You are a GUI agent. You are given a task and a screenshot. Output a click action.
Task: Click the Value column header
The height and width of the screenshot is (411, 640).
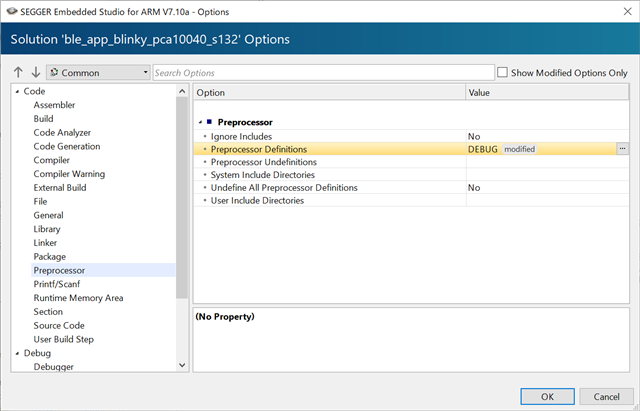[x=547, y=93]
